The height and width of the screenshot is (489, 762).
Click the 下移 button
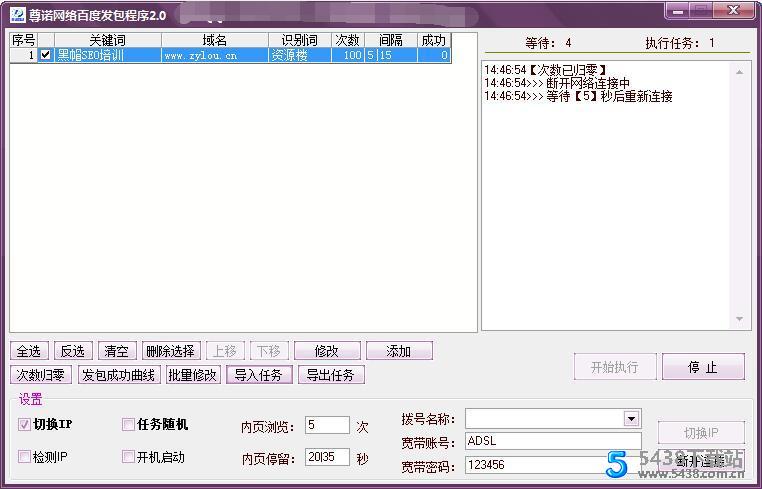point(269,351)
